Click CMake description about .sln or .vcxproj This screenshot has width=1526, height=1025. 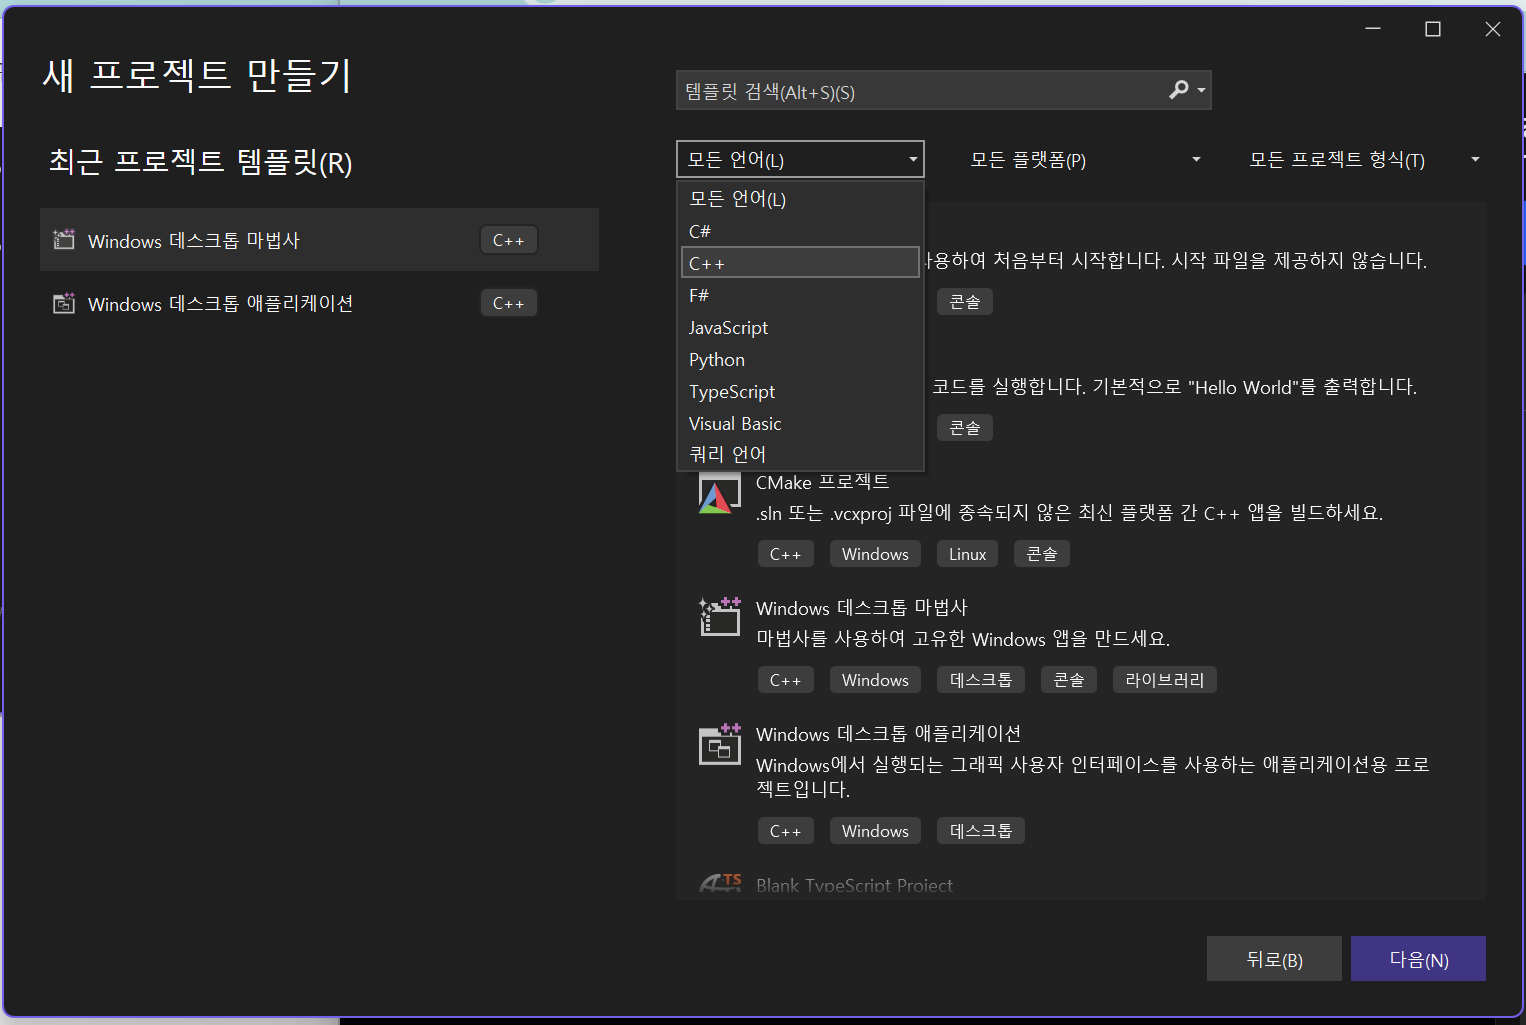point(1069,513)
